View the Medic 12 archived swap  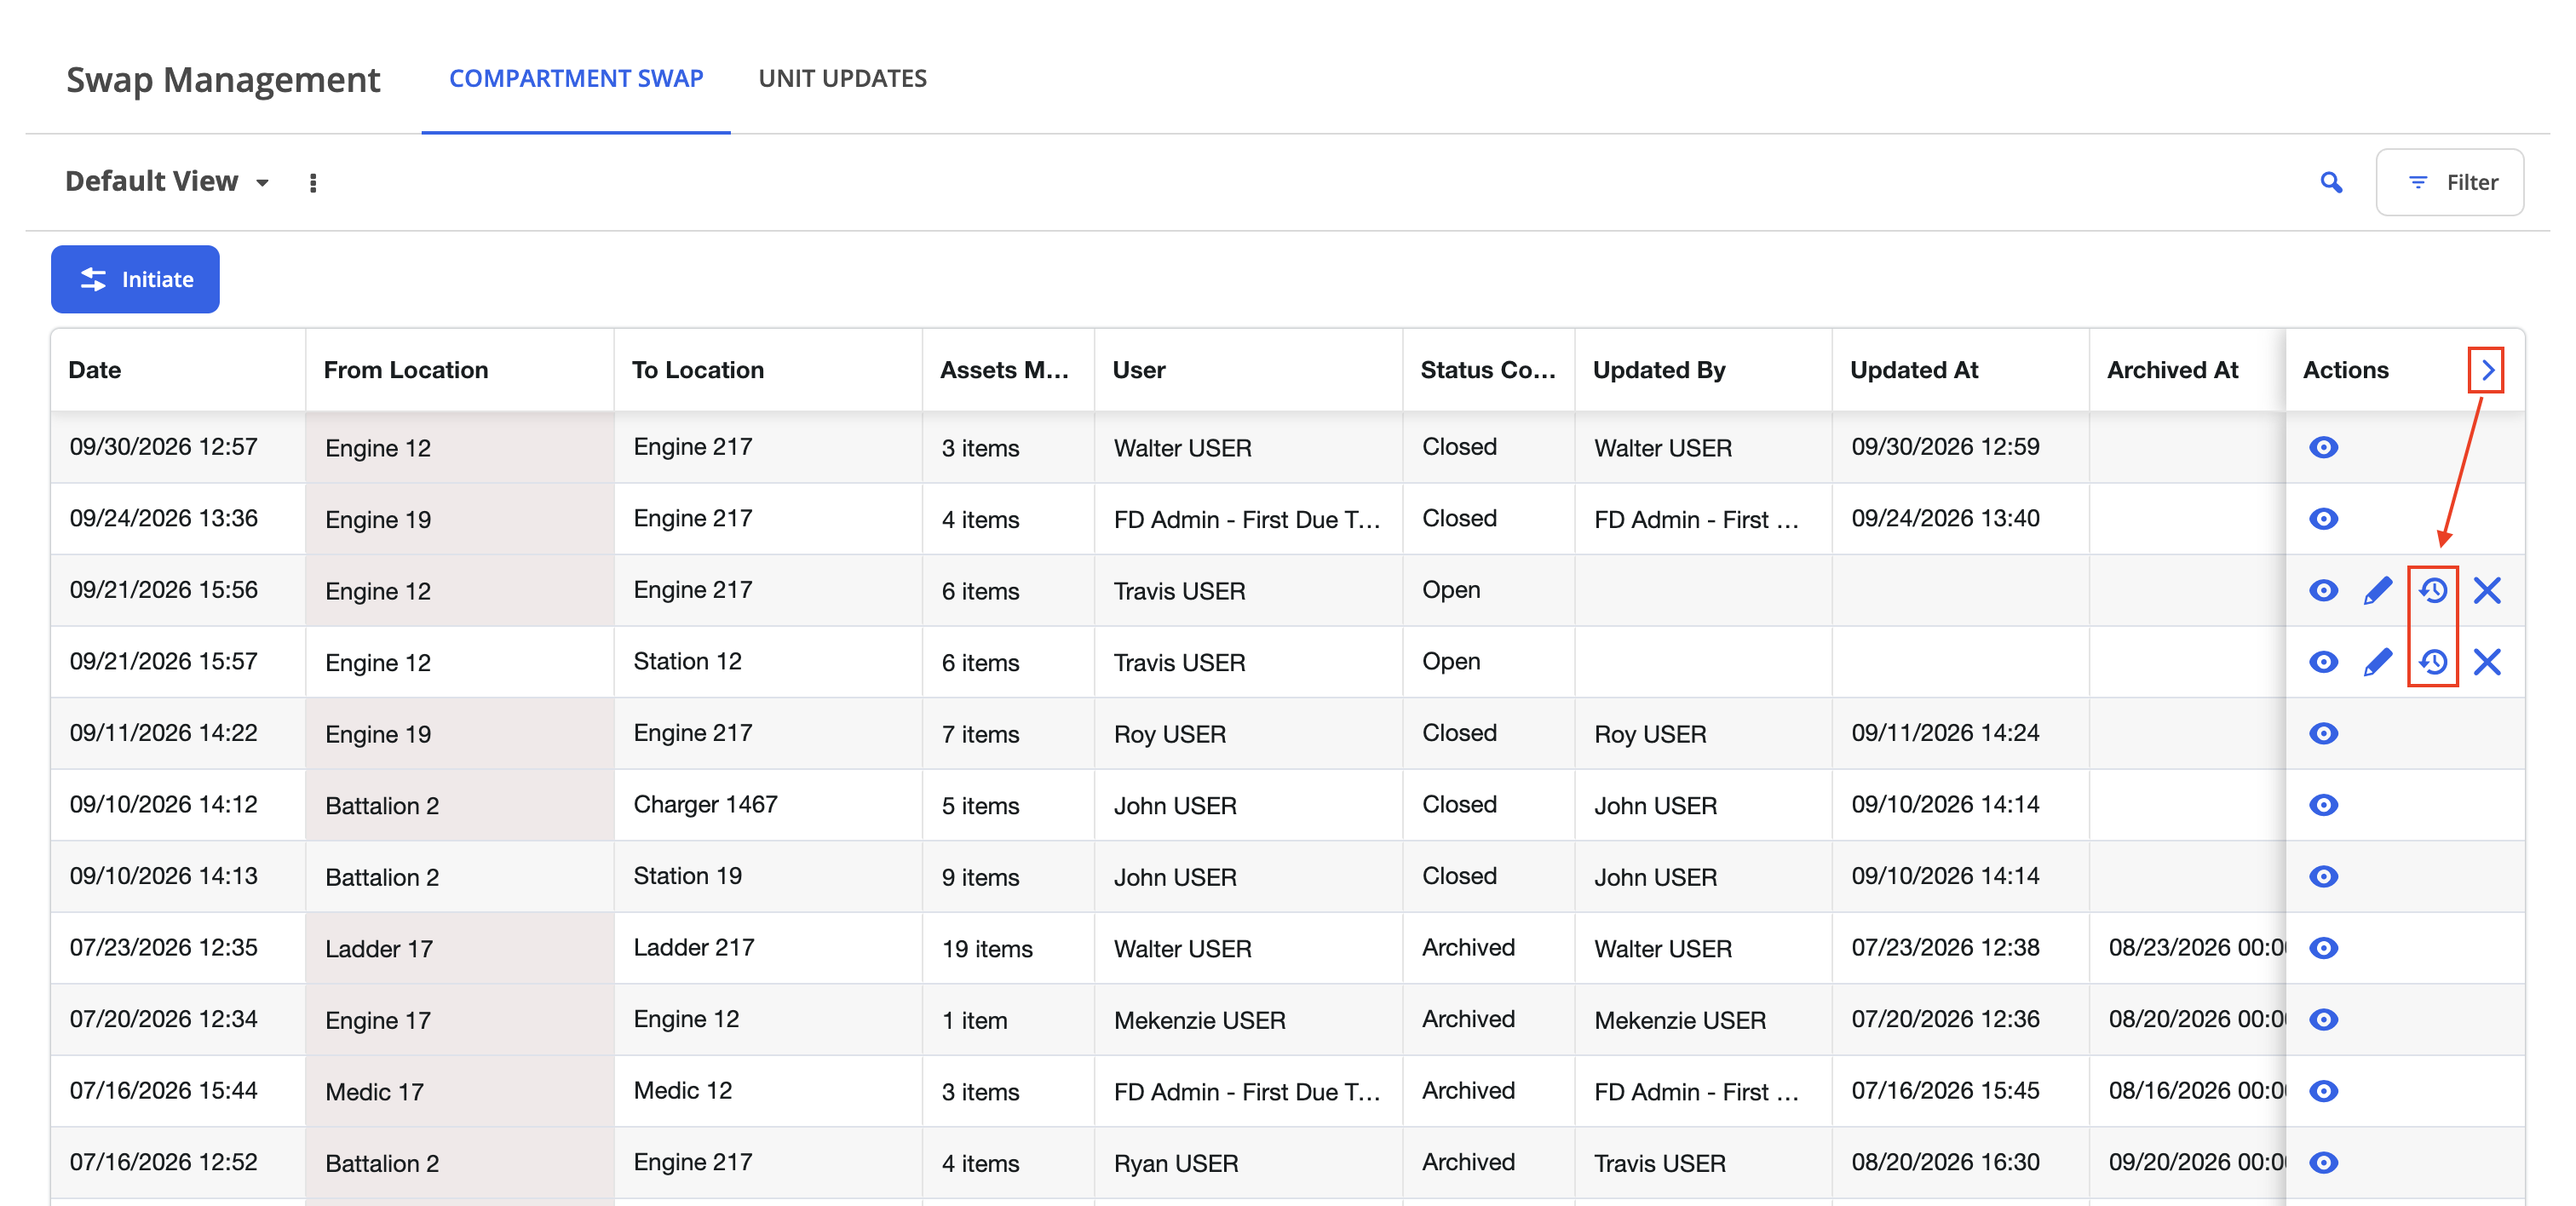[2323, 1090]
